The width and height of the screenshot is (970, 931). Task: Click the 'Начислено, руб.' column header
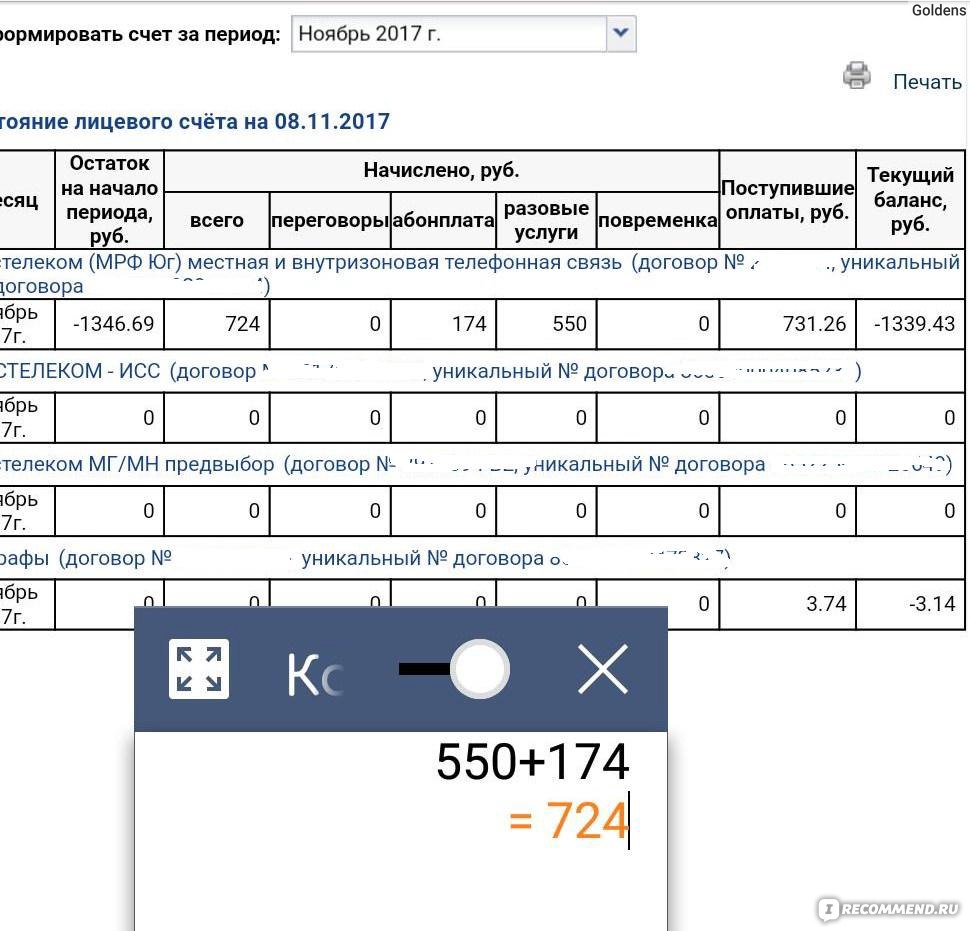[441, 170]
